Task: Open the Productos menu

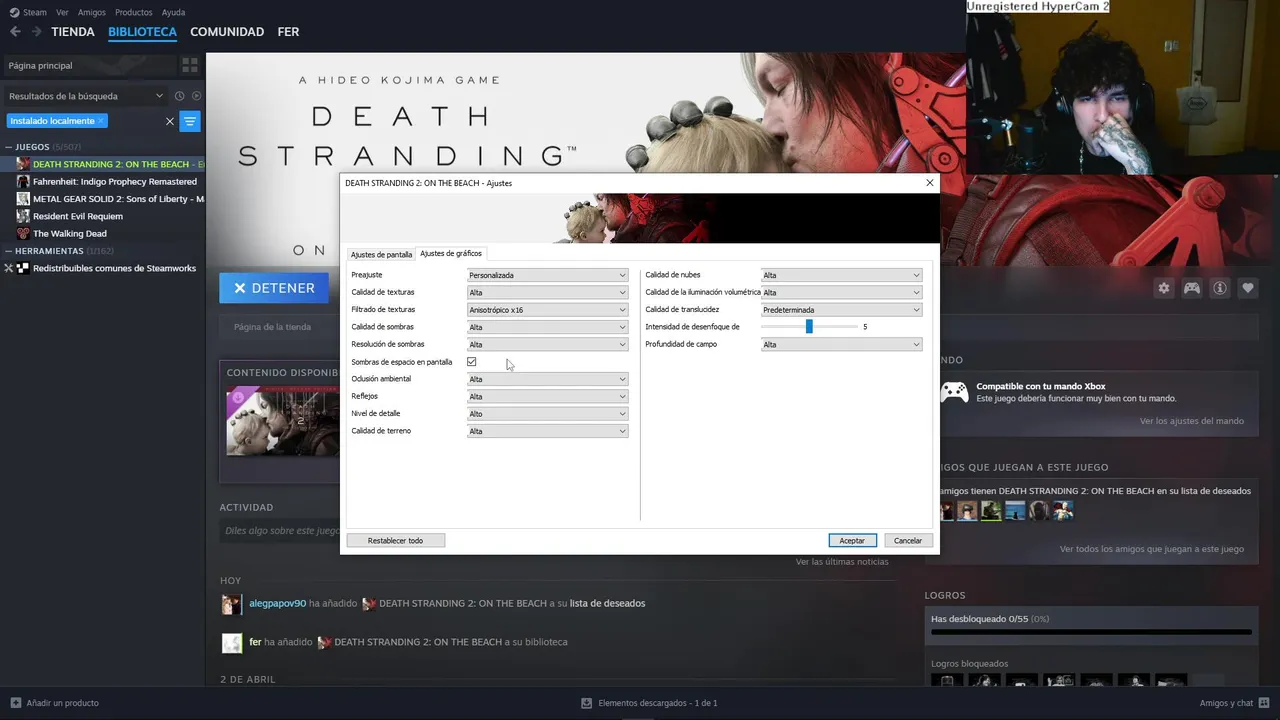Action: click(x=134, y=12)
